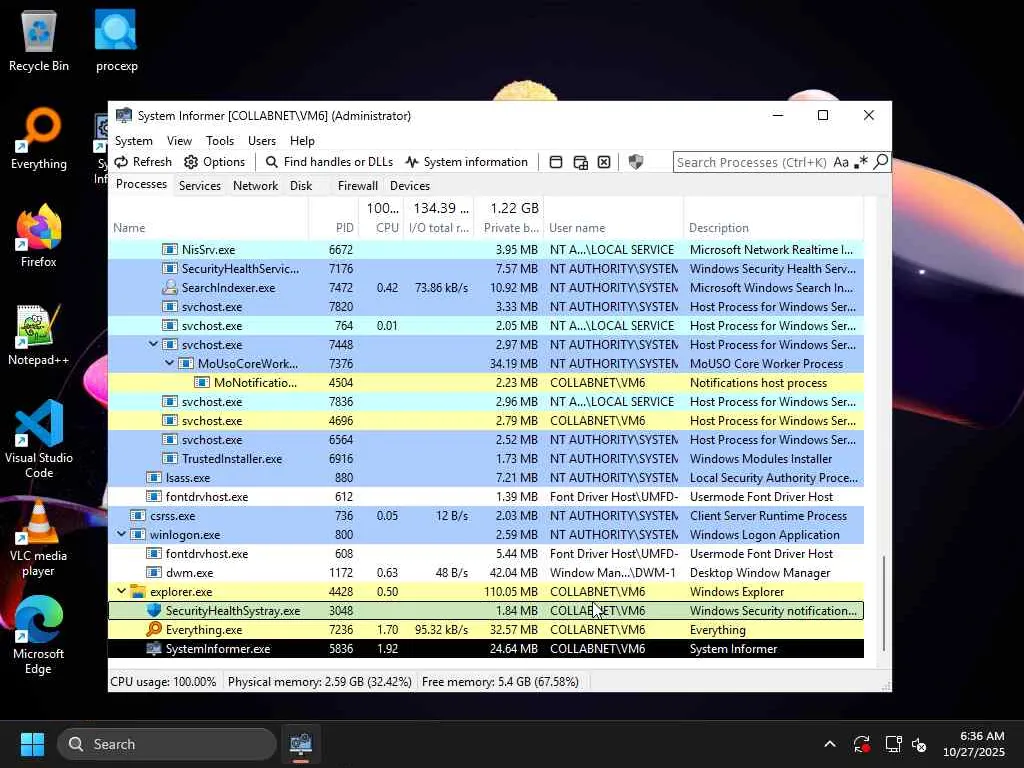Open Options from the toolbar
The height and width of the screenshot is (768, 1024).
pyautogui.click(x=214, y=162)
